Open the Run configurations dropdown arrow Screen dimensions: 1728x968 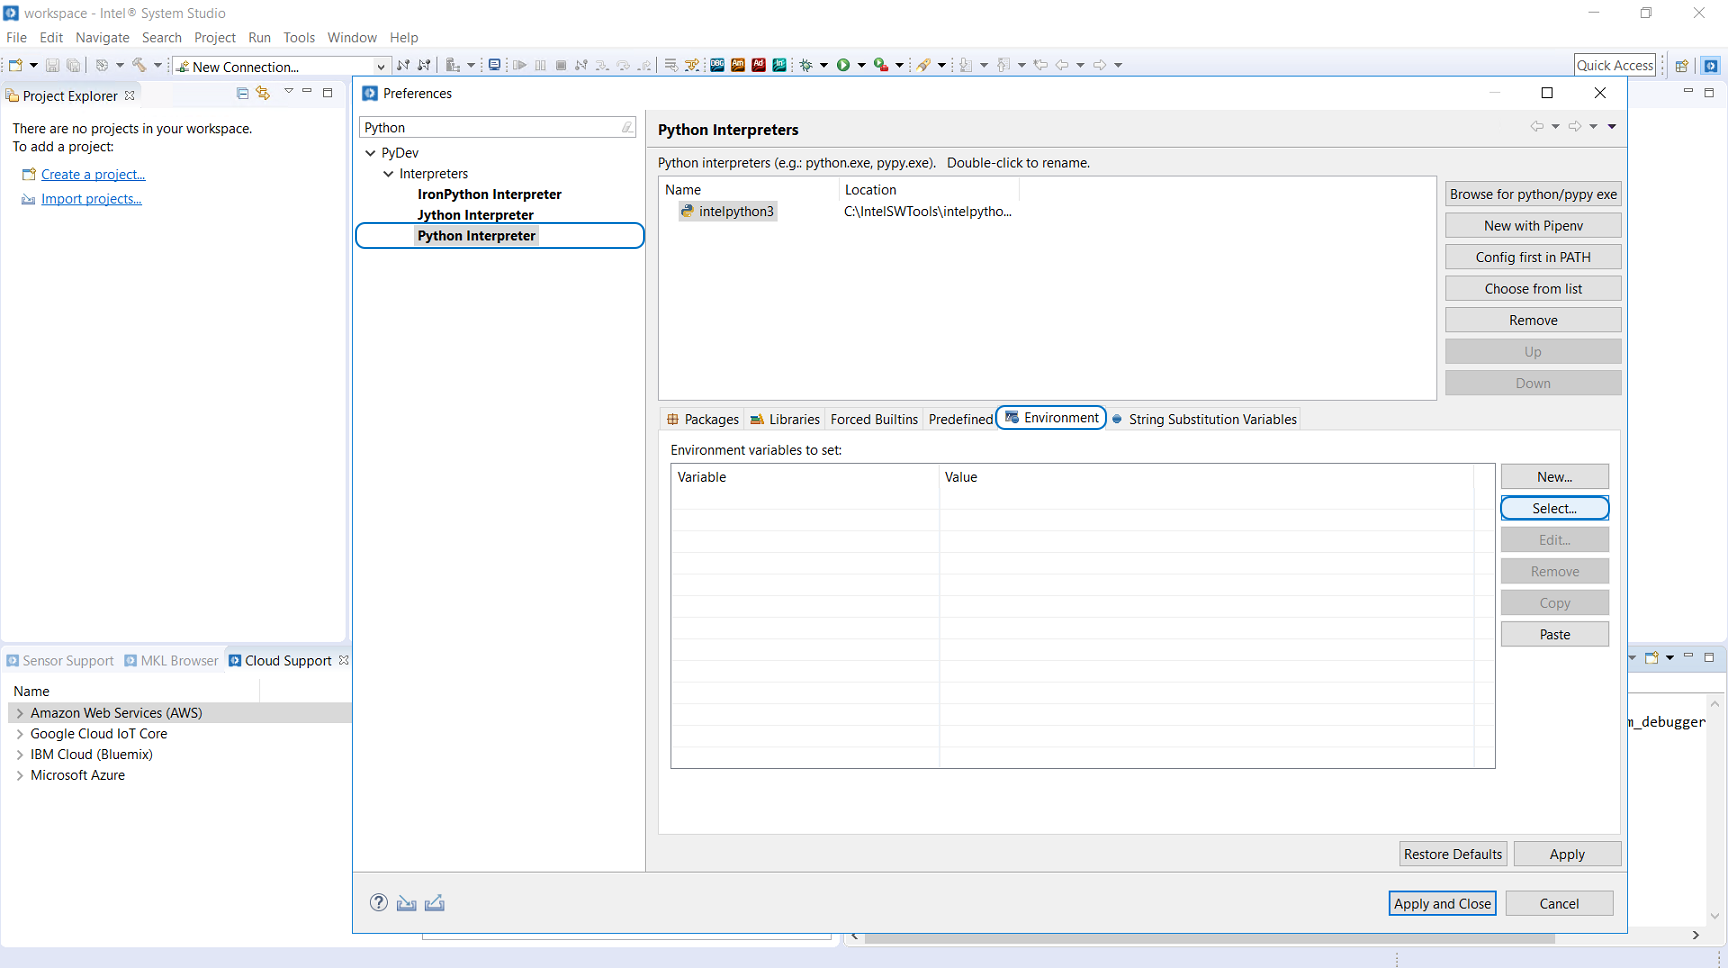click(861, 65)
